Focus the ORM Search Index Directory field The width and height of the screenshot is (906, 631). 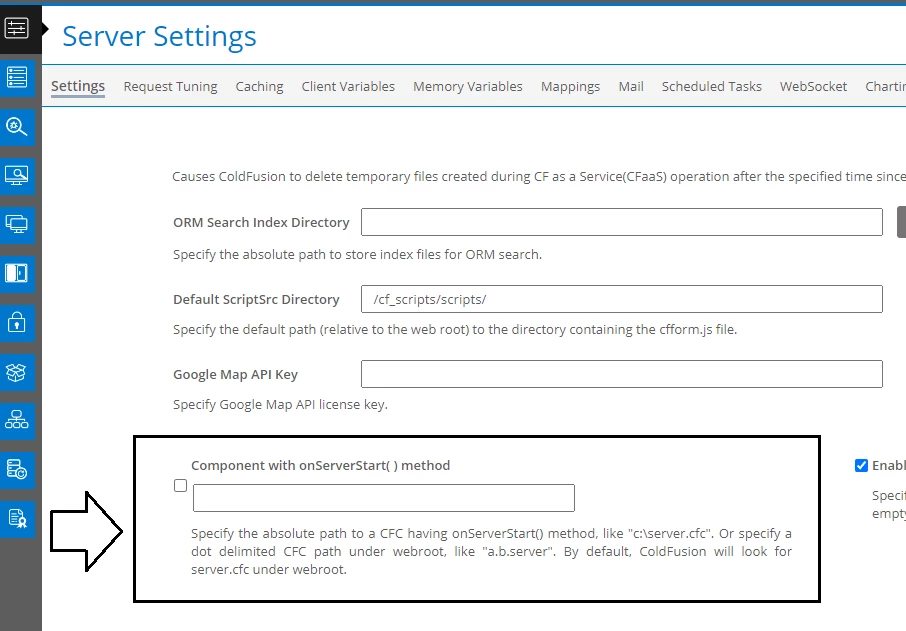pyautogui.click(x=622, y=222)
